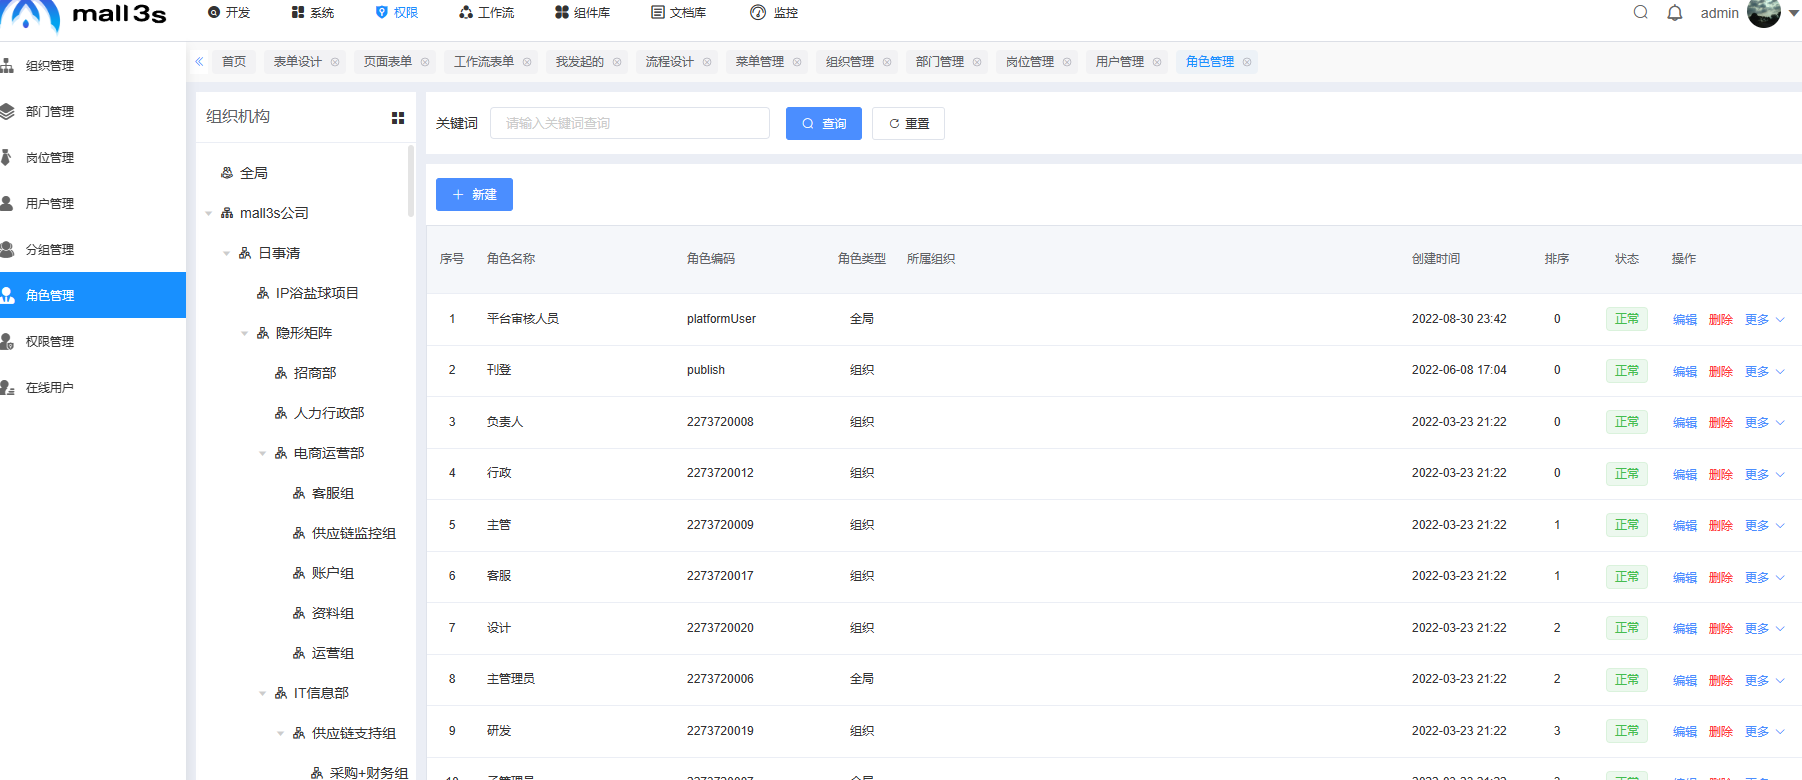Close the 菜单管理 tab
1802x780 pixels.
click(x=797, y=62)
